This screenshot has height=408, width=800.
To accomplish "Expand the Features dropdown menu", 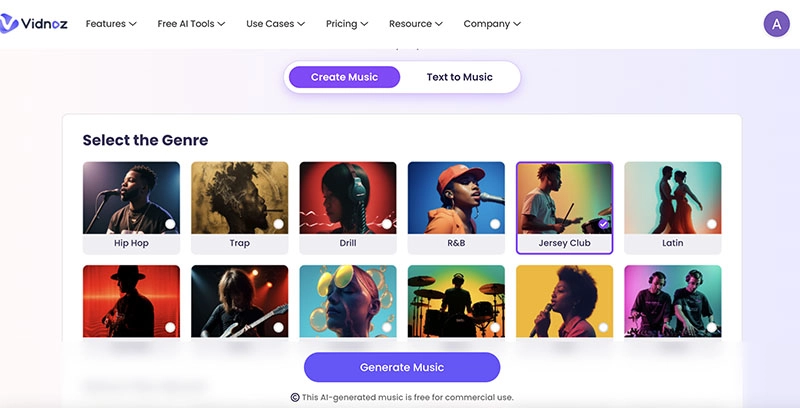I will [111, 24].
